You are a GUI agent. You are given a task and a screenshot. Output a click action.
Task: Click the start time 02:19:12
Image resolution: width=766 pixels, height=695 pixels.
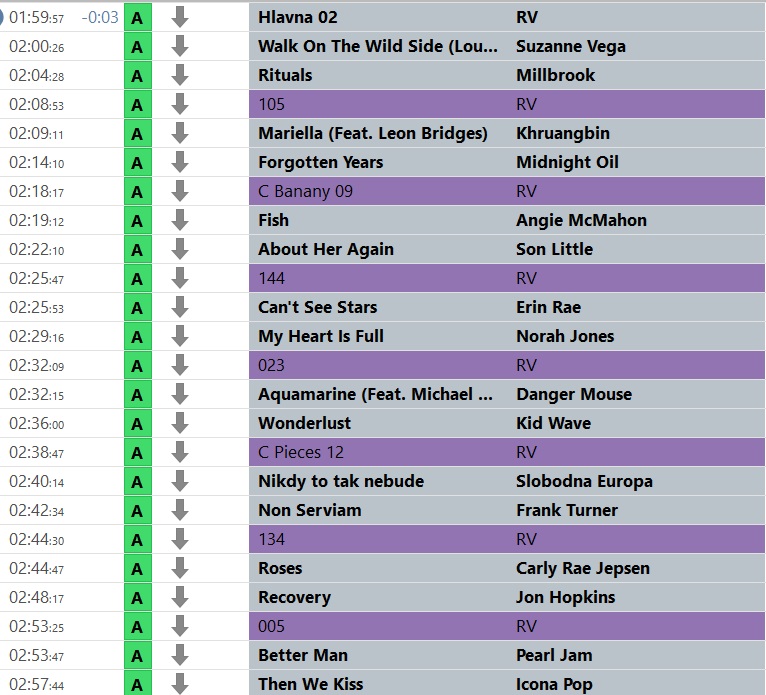point(37,220)
